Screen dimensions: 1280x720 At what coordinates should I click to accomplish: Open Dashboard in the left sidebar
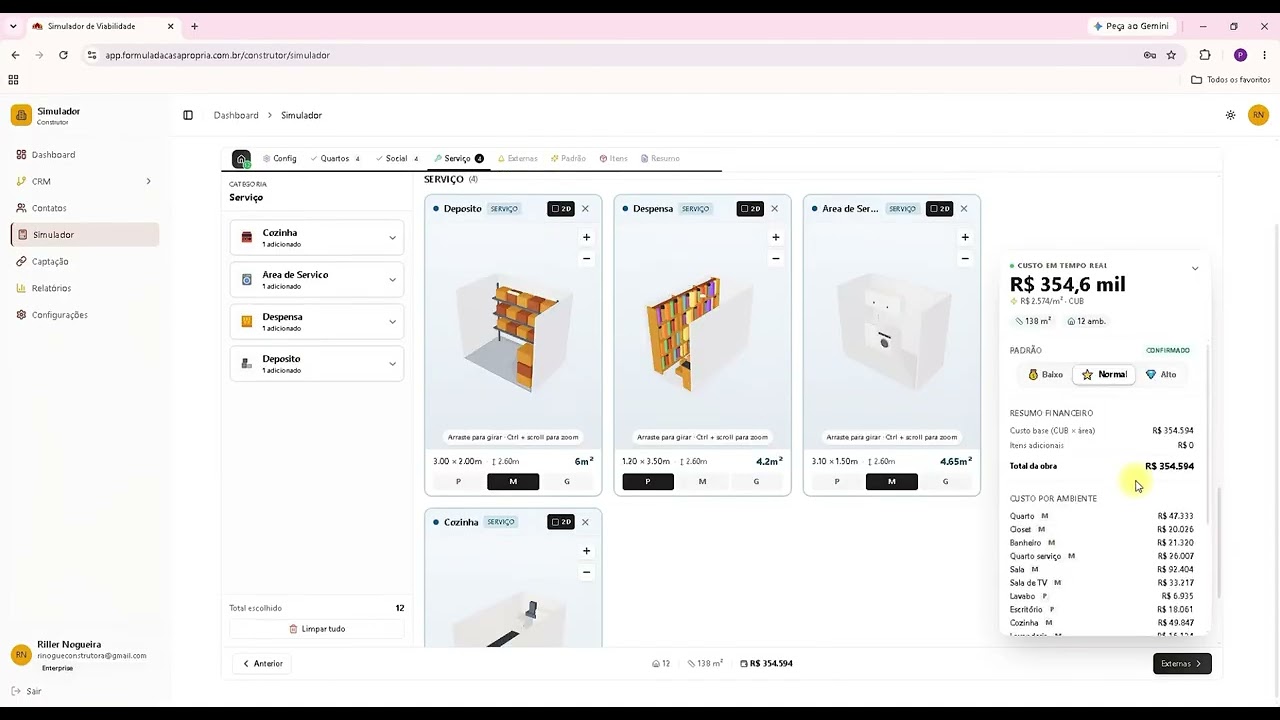(x=84, y=155)
